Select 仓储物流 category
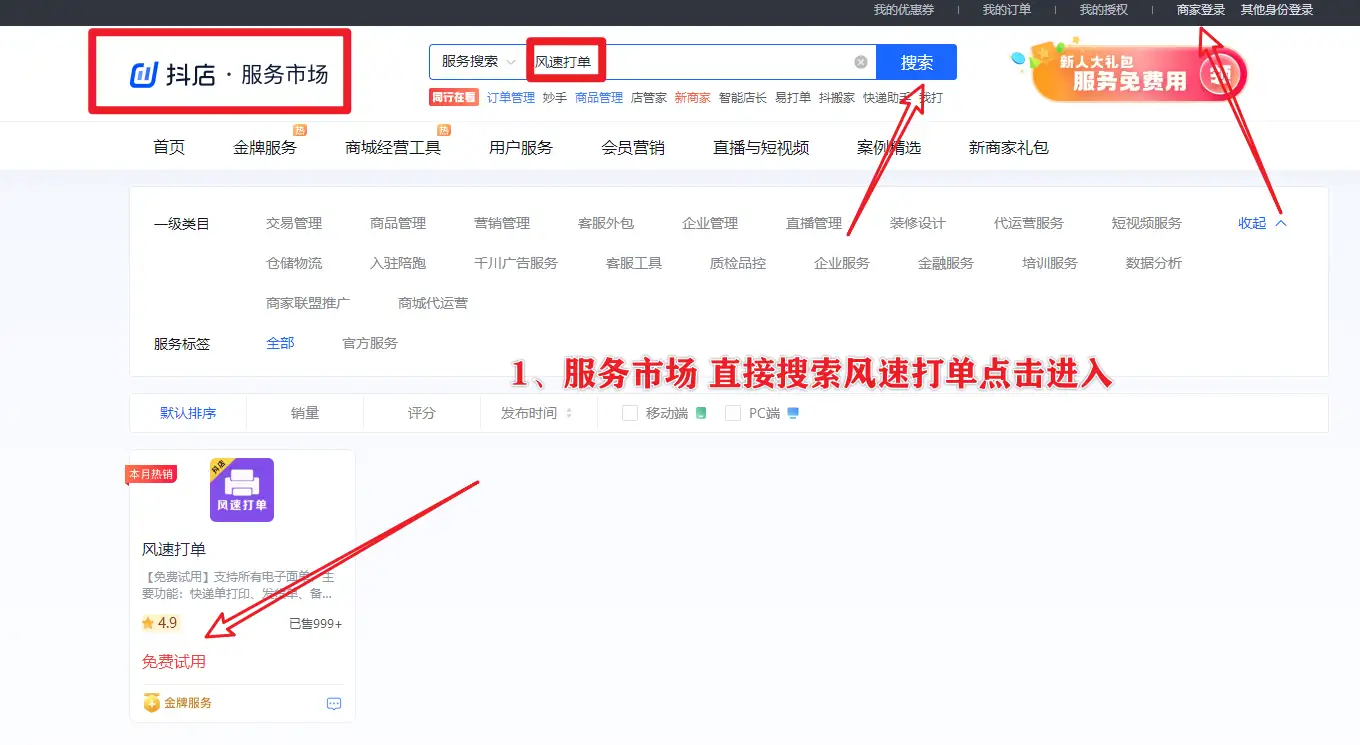 tap(294, 263)
